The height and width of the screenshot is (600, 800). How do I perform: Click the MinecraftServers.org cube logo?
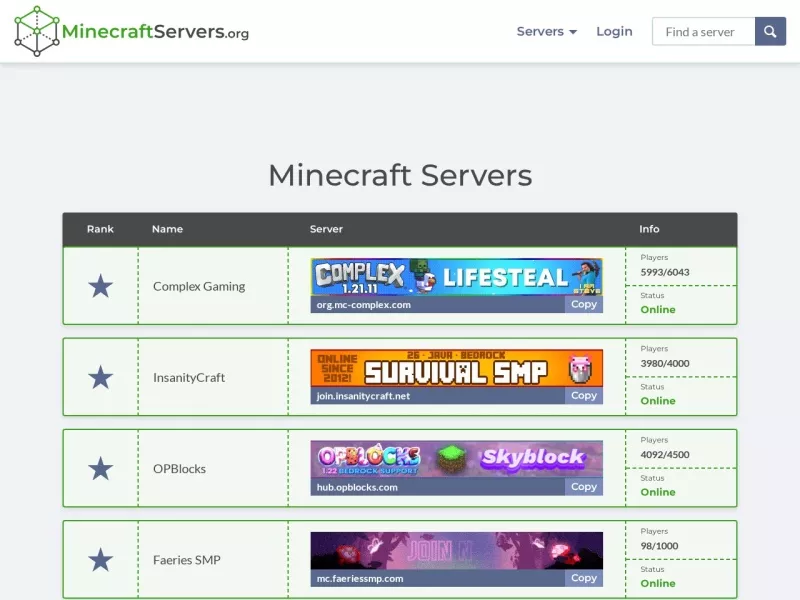click(37, 31)
